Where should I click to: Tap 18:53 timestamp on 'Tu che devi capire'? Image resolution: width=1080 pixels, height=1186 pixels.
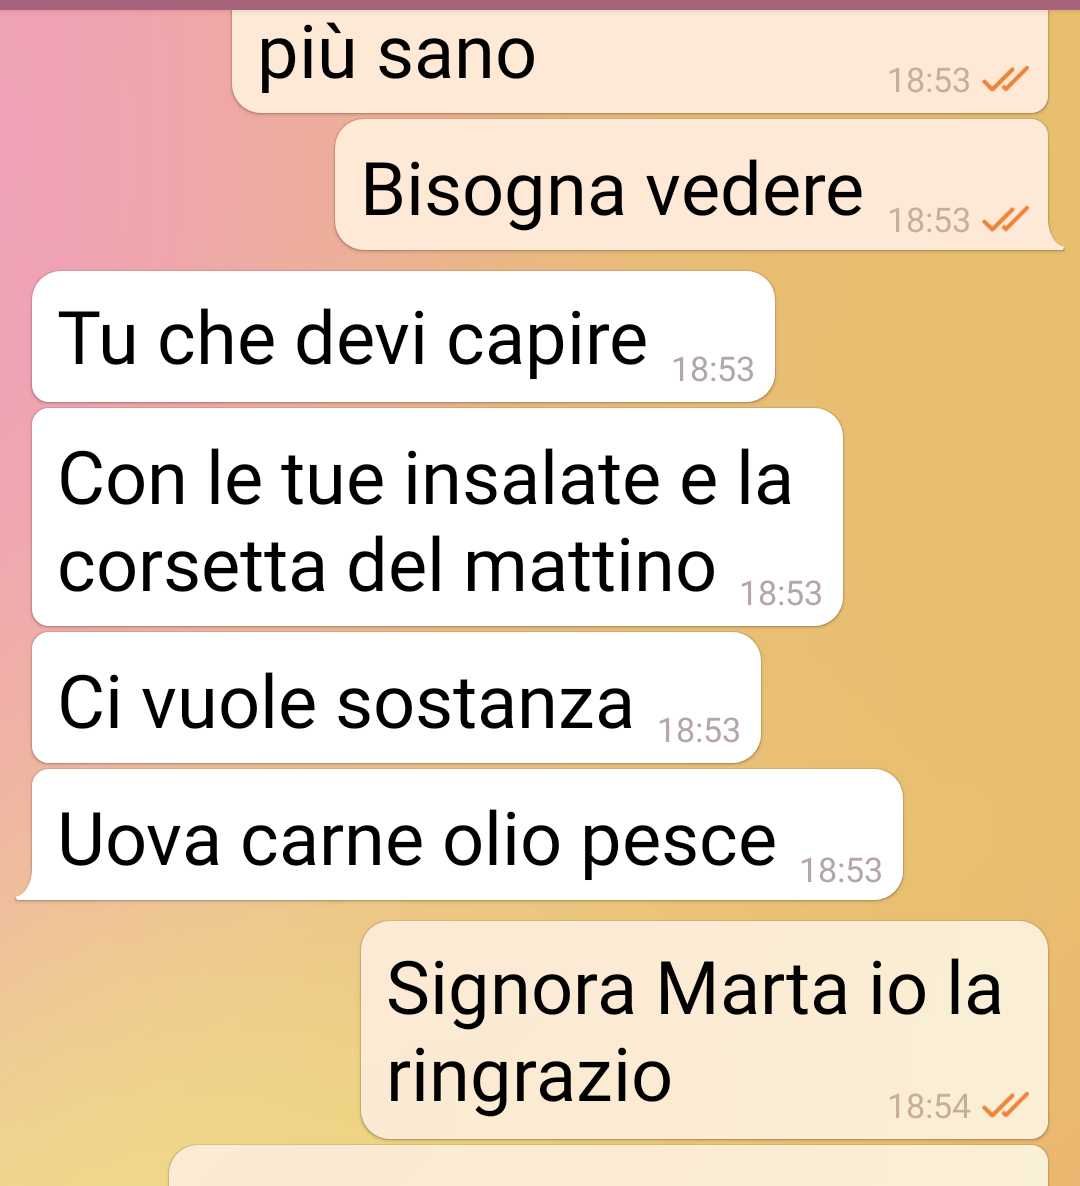[713, 369]
